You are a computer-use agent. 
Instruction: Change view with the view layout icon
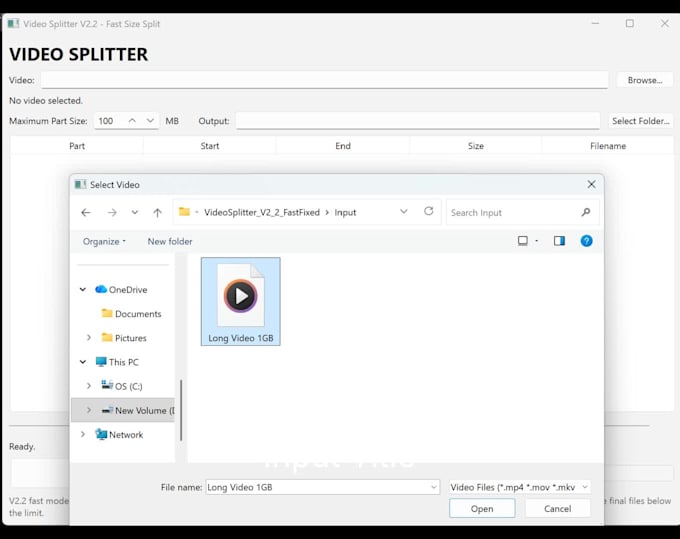click(523, 241)
